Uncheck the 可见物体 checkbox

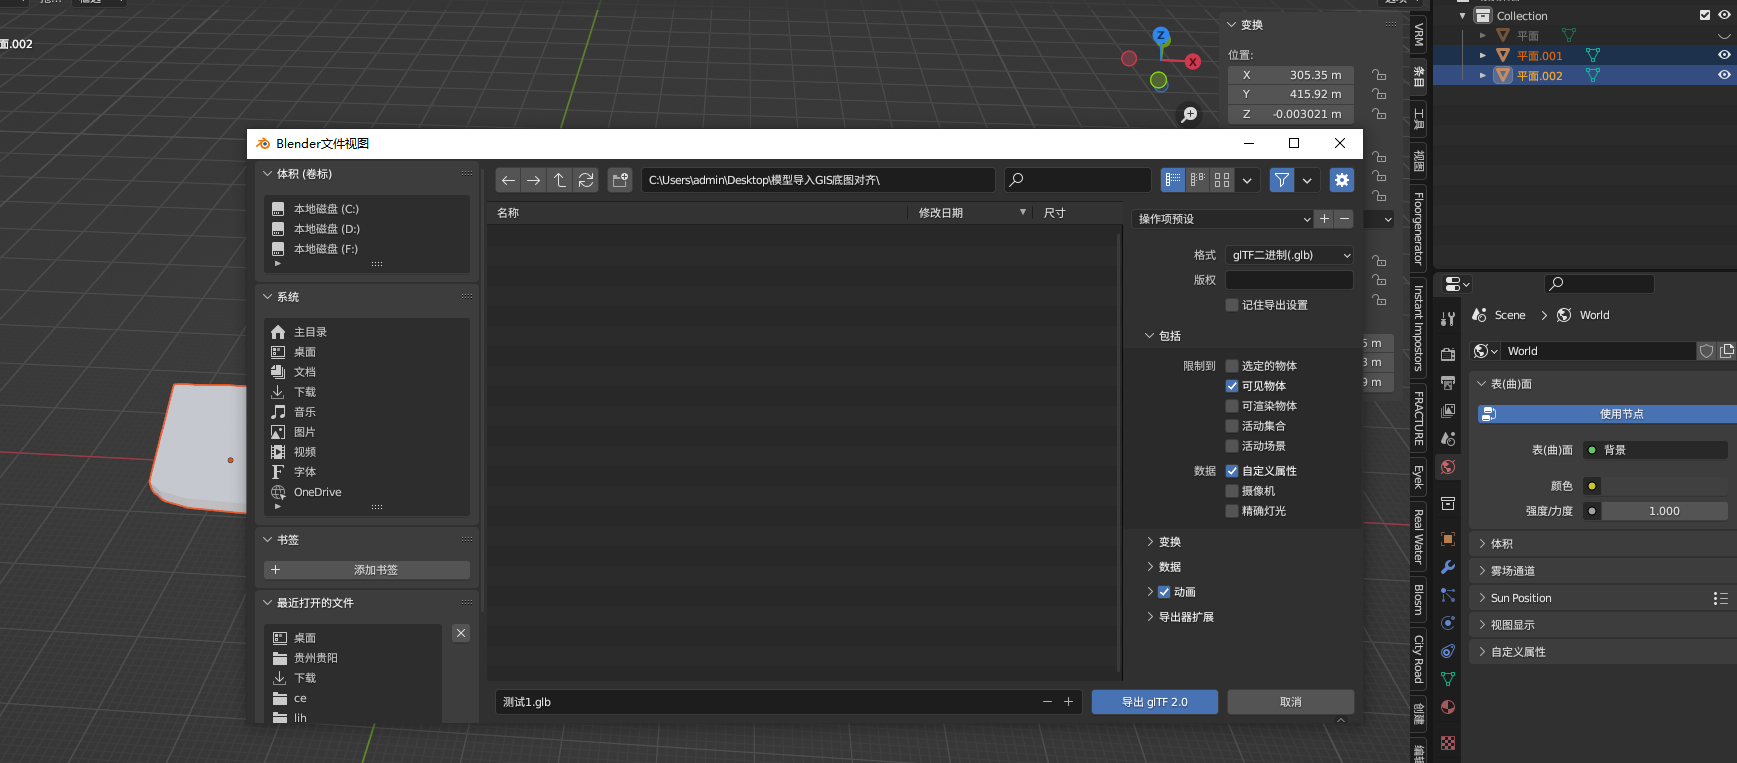point(1232,386)
